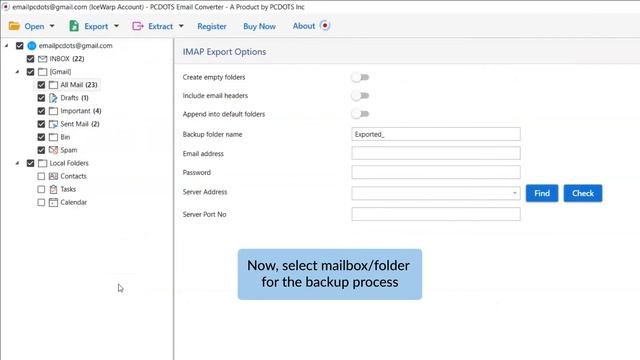Click the Find button
This screenshot has width=640, height=360.
coord(542,193)
